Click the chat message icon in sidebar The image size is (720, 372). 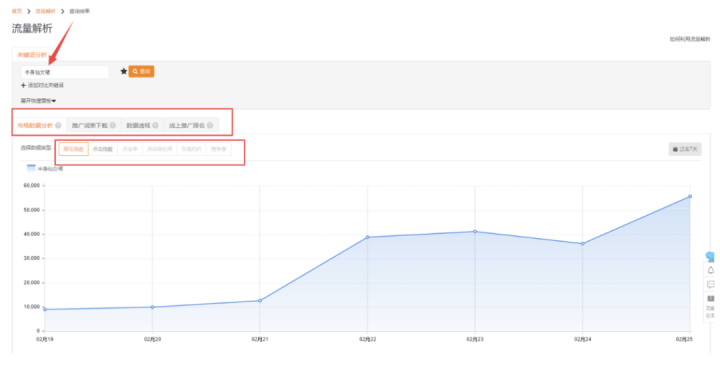pyautogui.click(x=711, y=284)
